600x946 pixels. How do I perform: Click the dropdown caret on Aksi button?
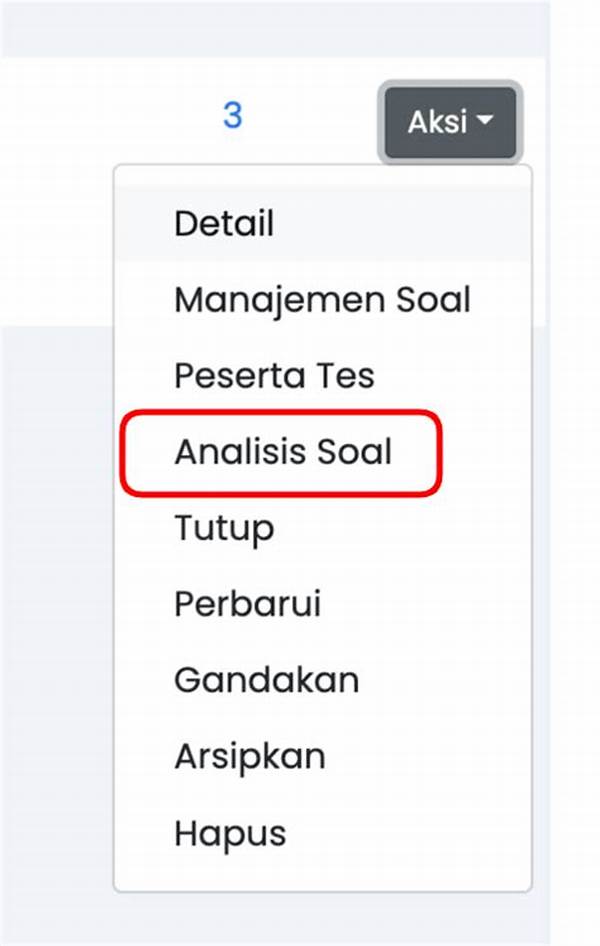tap(488, 122)
